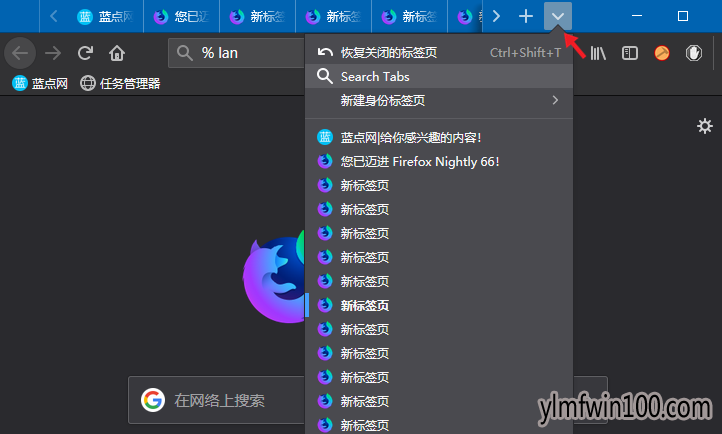Expand 新建身份标签页 submenu

[439, 100]
